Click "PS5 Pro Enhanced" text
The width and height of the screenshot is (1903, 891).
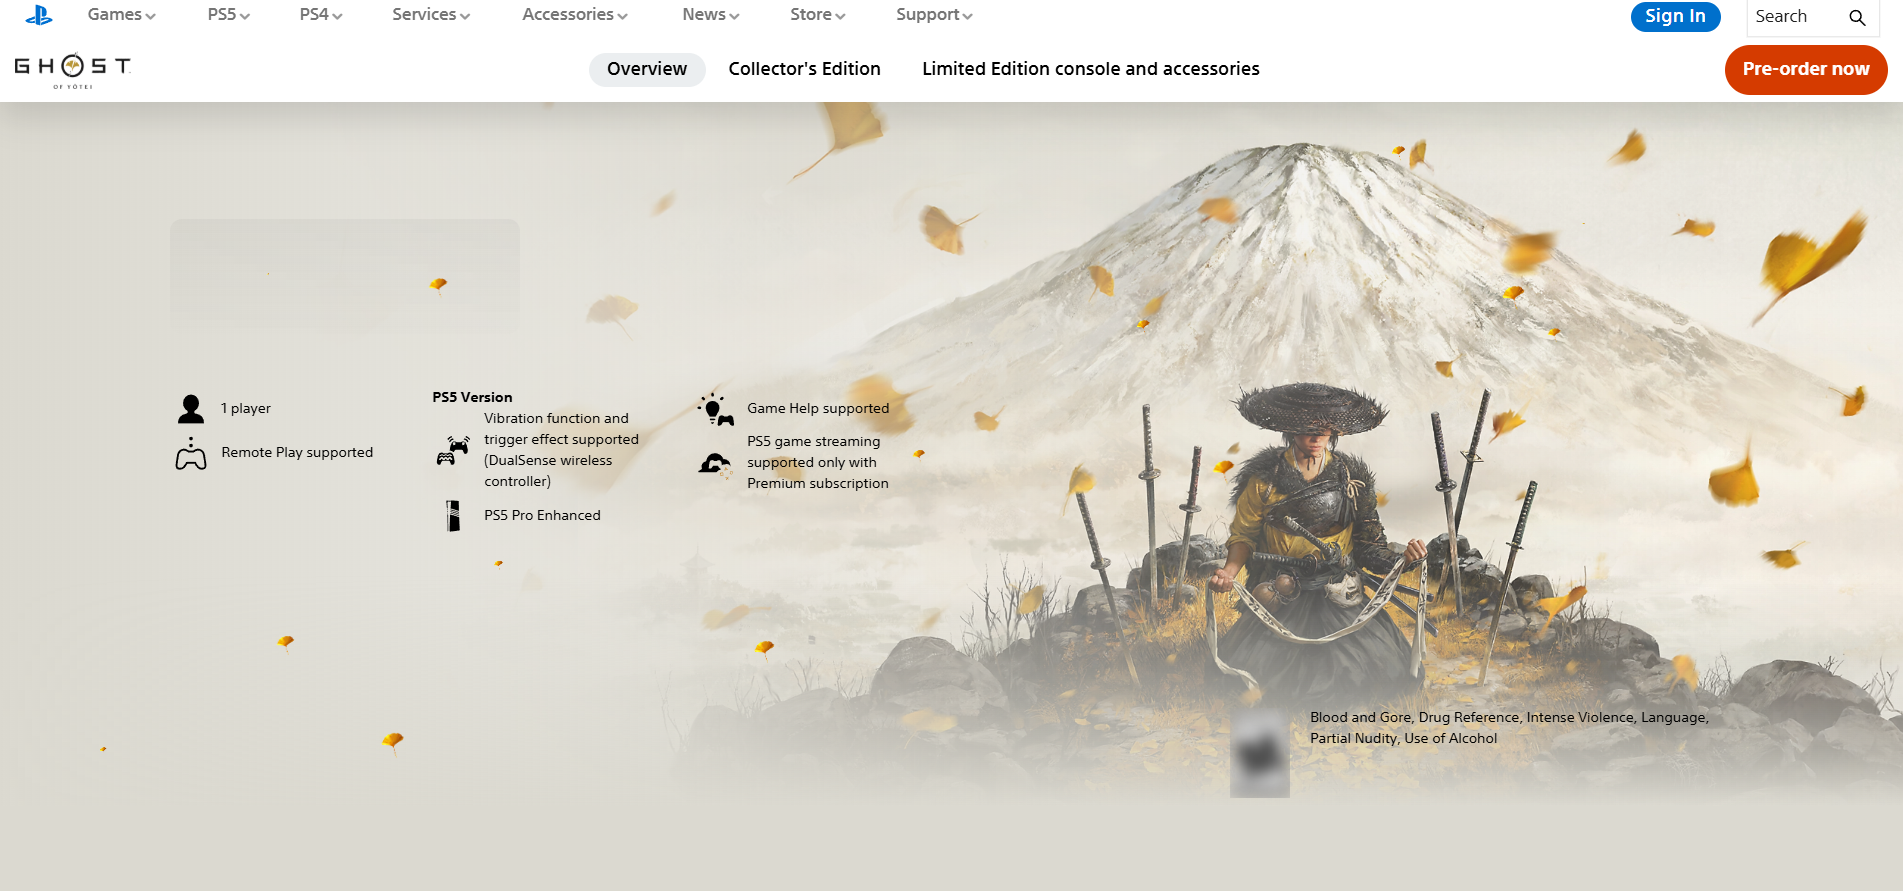(x=542, y=515)
